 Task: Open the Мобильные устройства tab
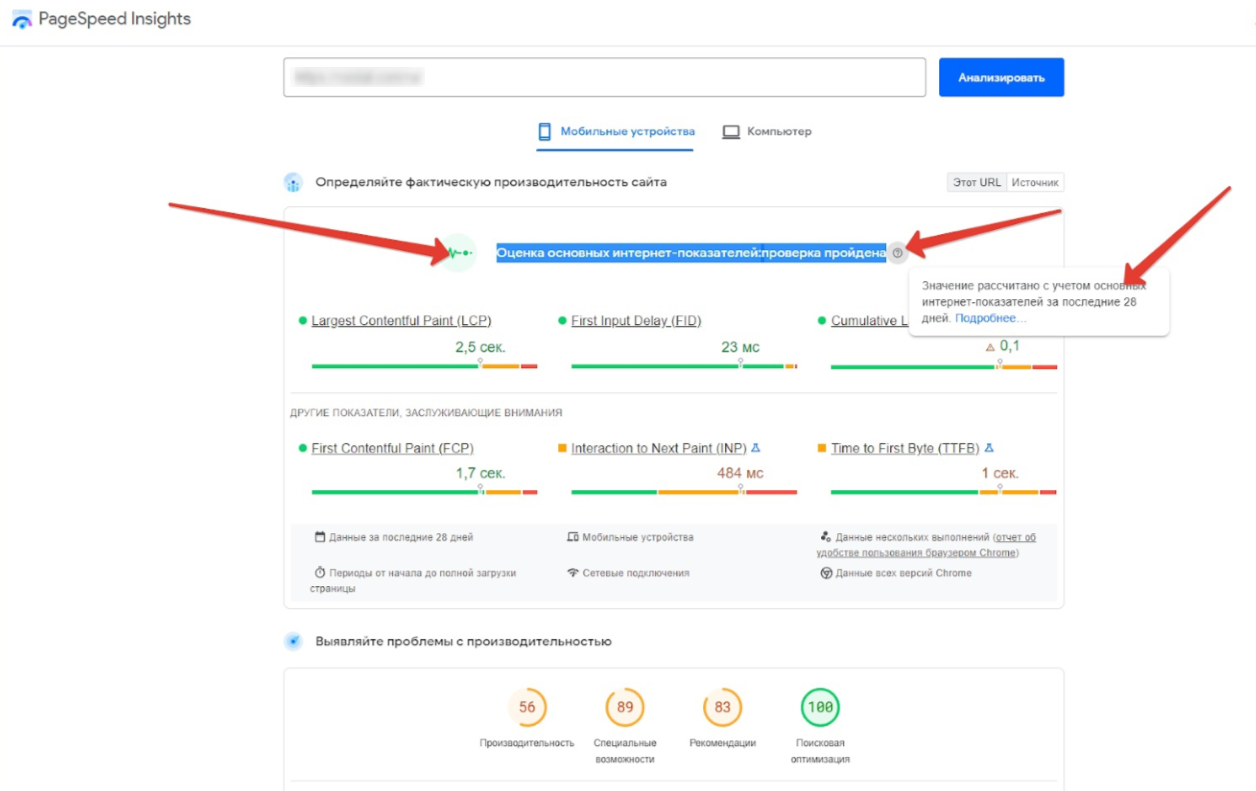615,131
